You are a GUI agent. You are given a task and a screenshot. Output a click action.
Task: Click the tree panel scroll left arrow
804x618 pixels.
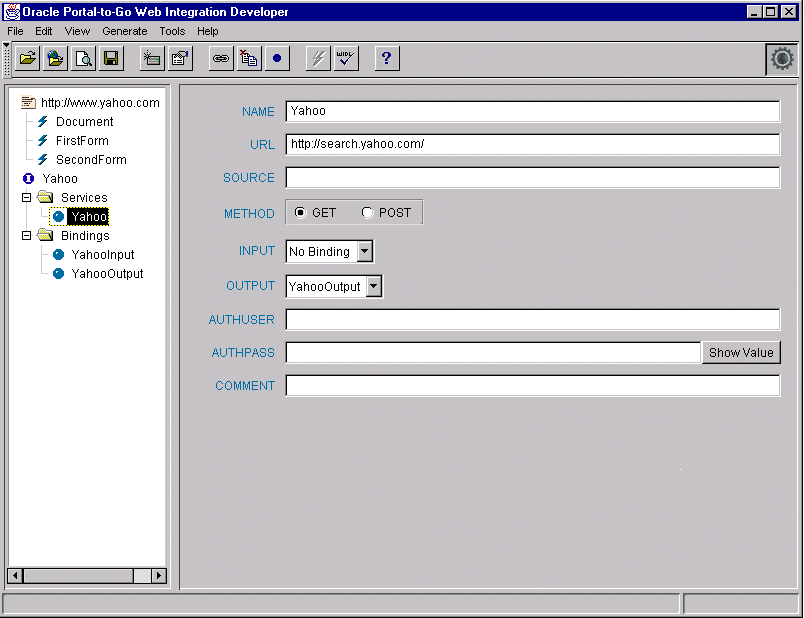coord(15,575)
